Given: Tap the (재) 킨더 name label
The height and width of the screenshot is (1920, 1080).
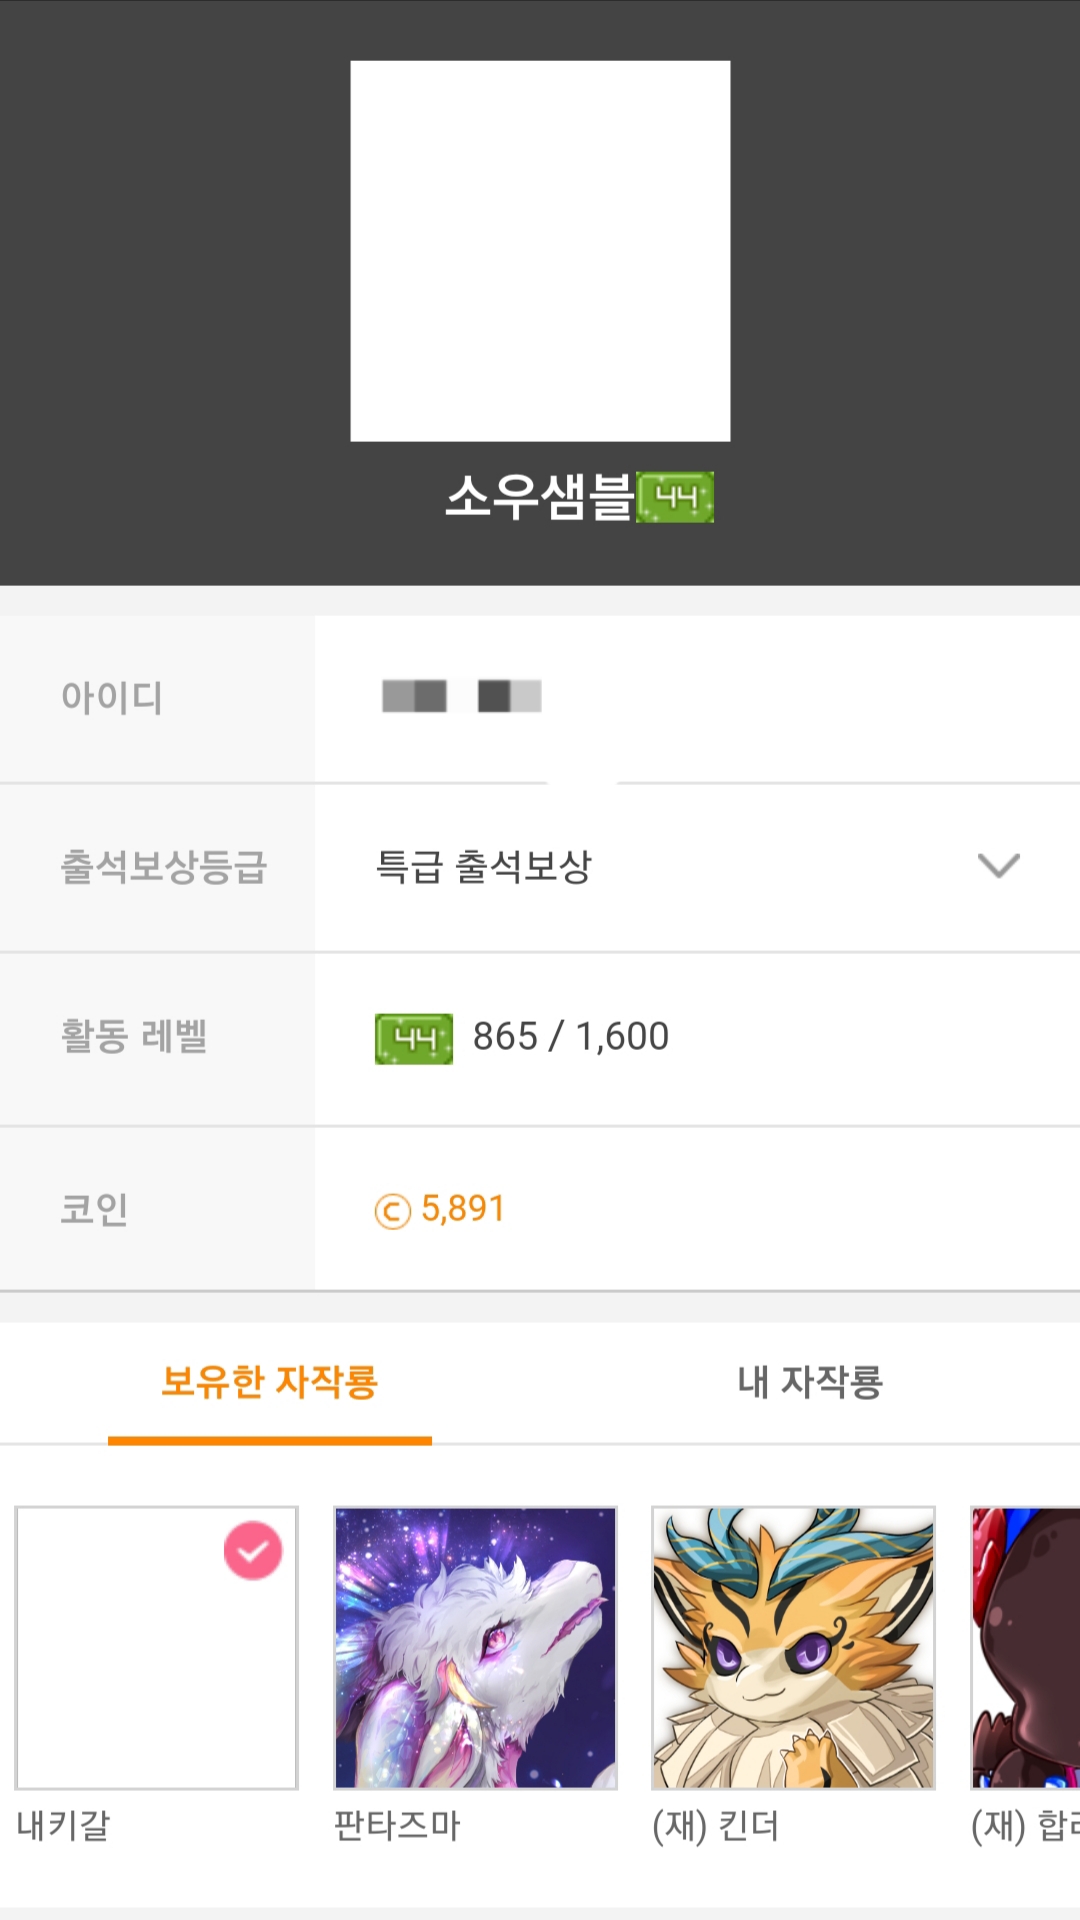Looking at the screenshot, I should tap(715, 1826).
